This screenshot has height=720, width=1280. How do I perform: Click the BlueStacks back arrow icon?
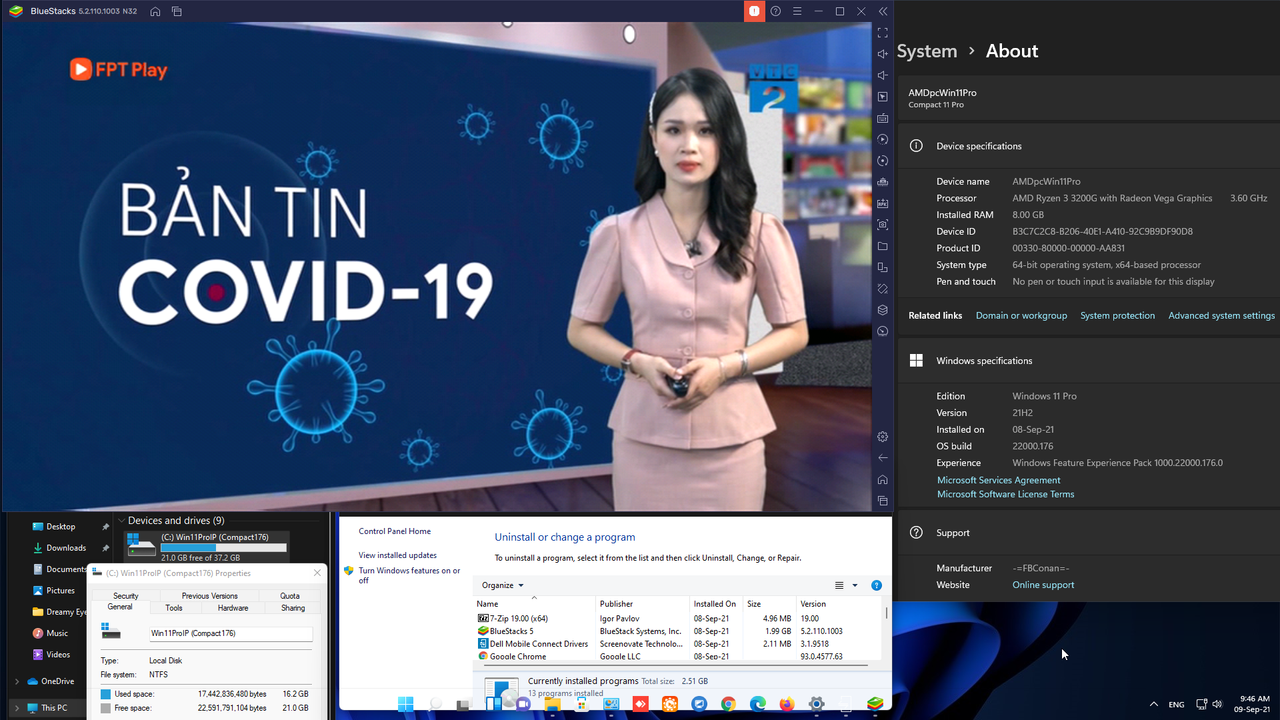pyautogui.click(x=882, y=458)
